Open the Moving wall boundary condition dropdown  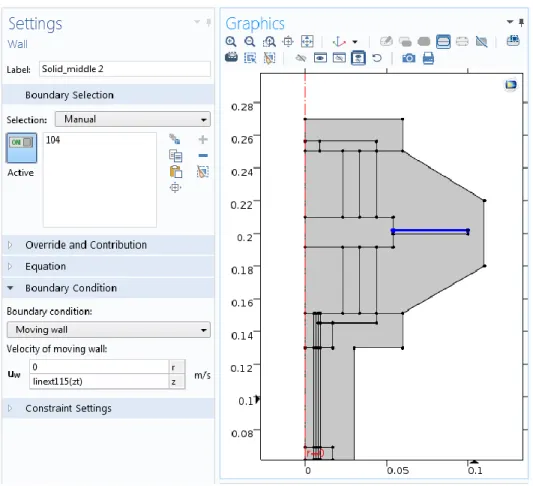click(108, 330)
